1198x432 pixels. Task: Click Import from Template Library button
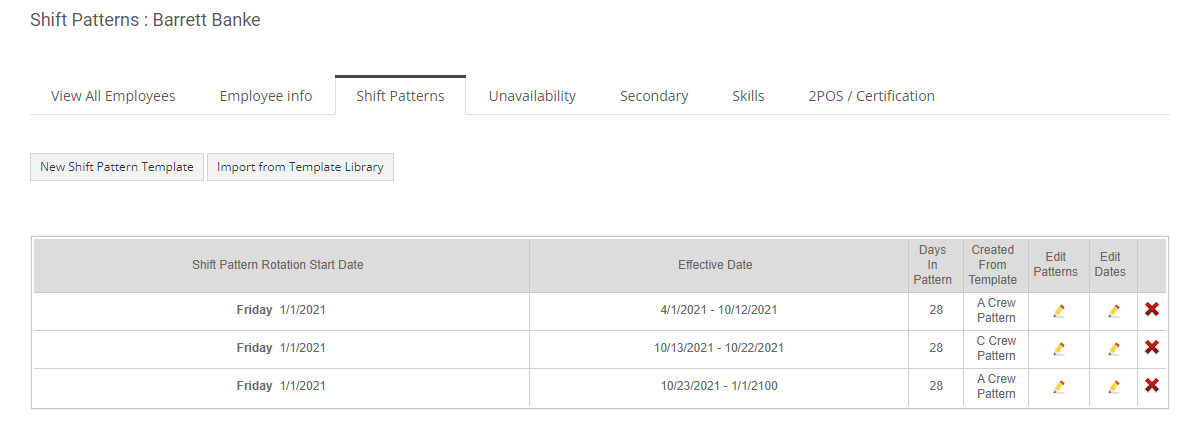pos(300,167)
